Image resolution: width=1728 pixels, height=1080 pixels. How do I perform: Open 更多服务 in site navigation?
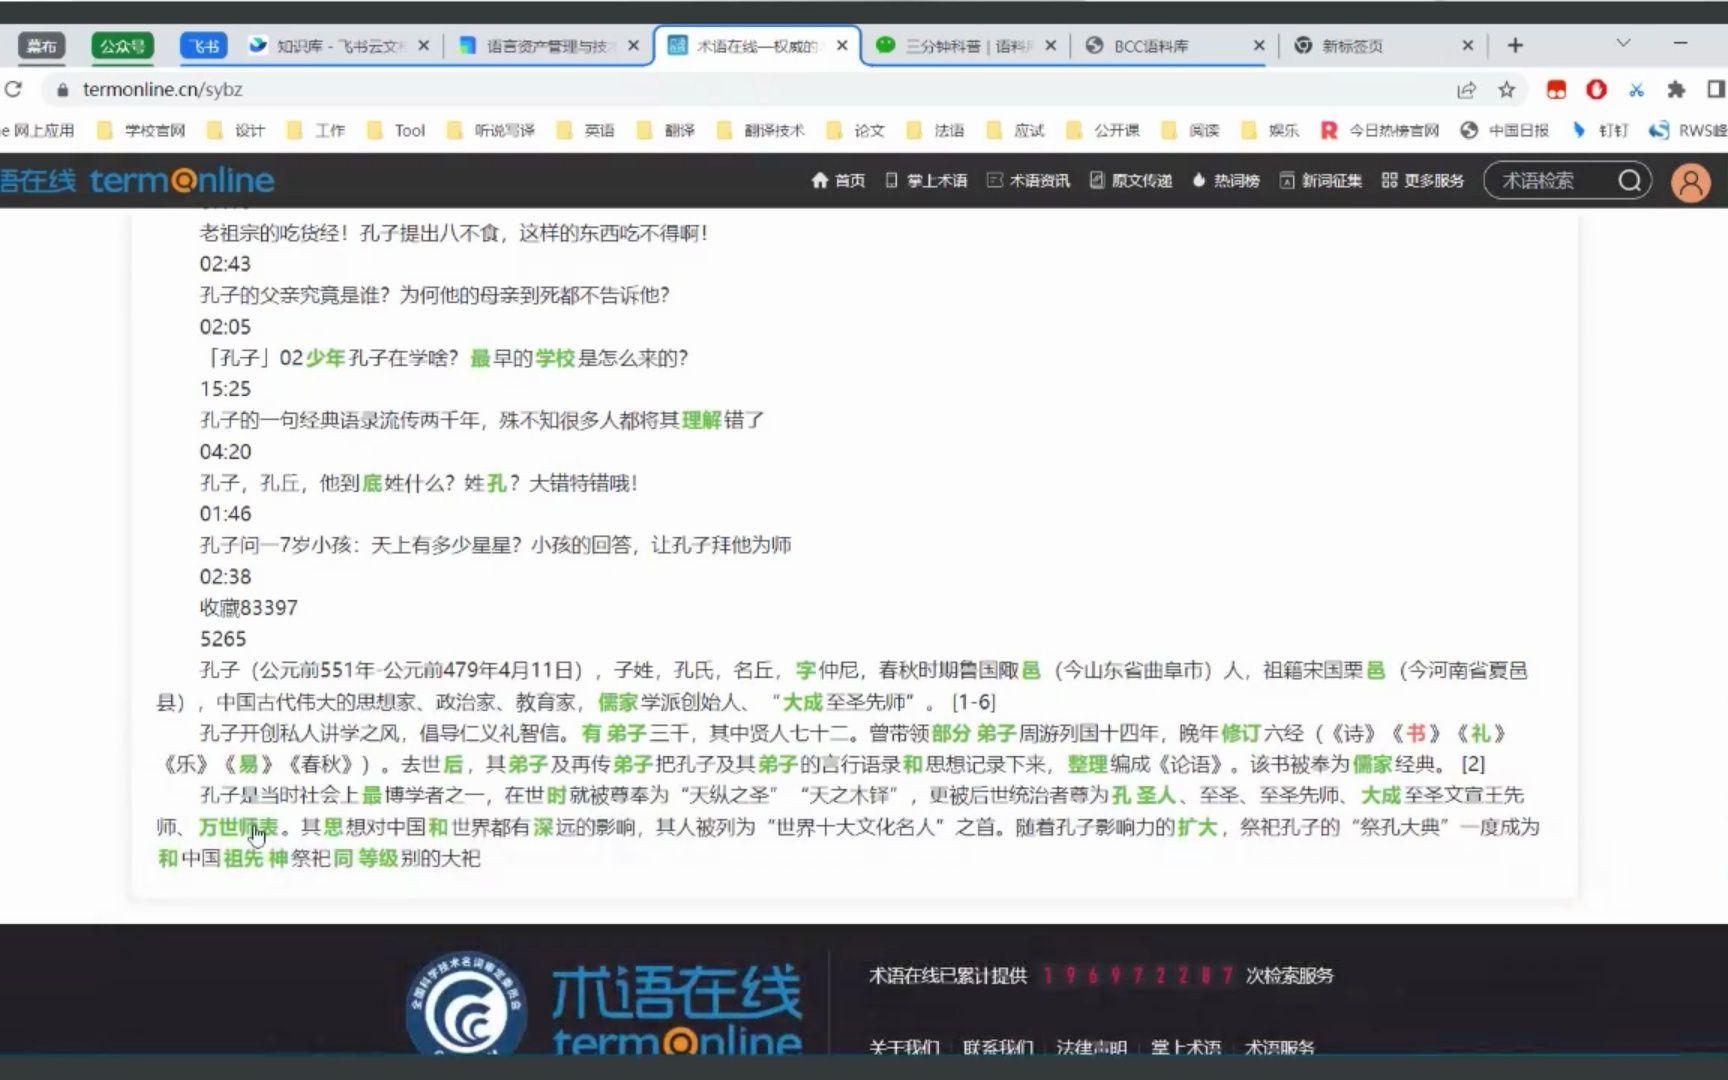pos(1423,181)
